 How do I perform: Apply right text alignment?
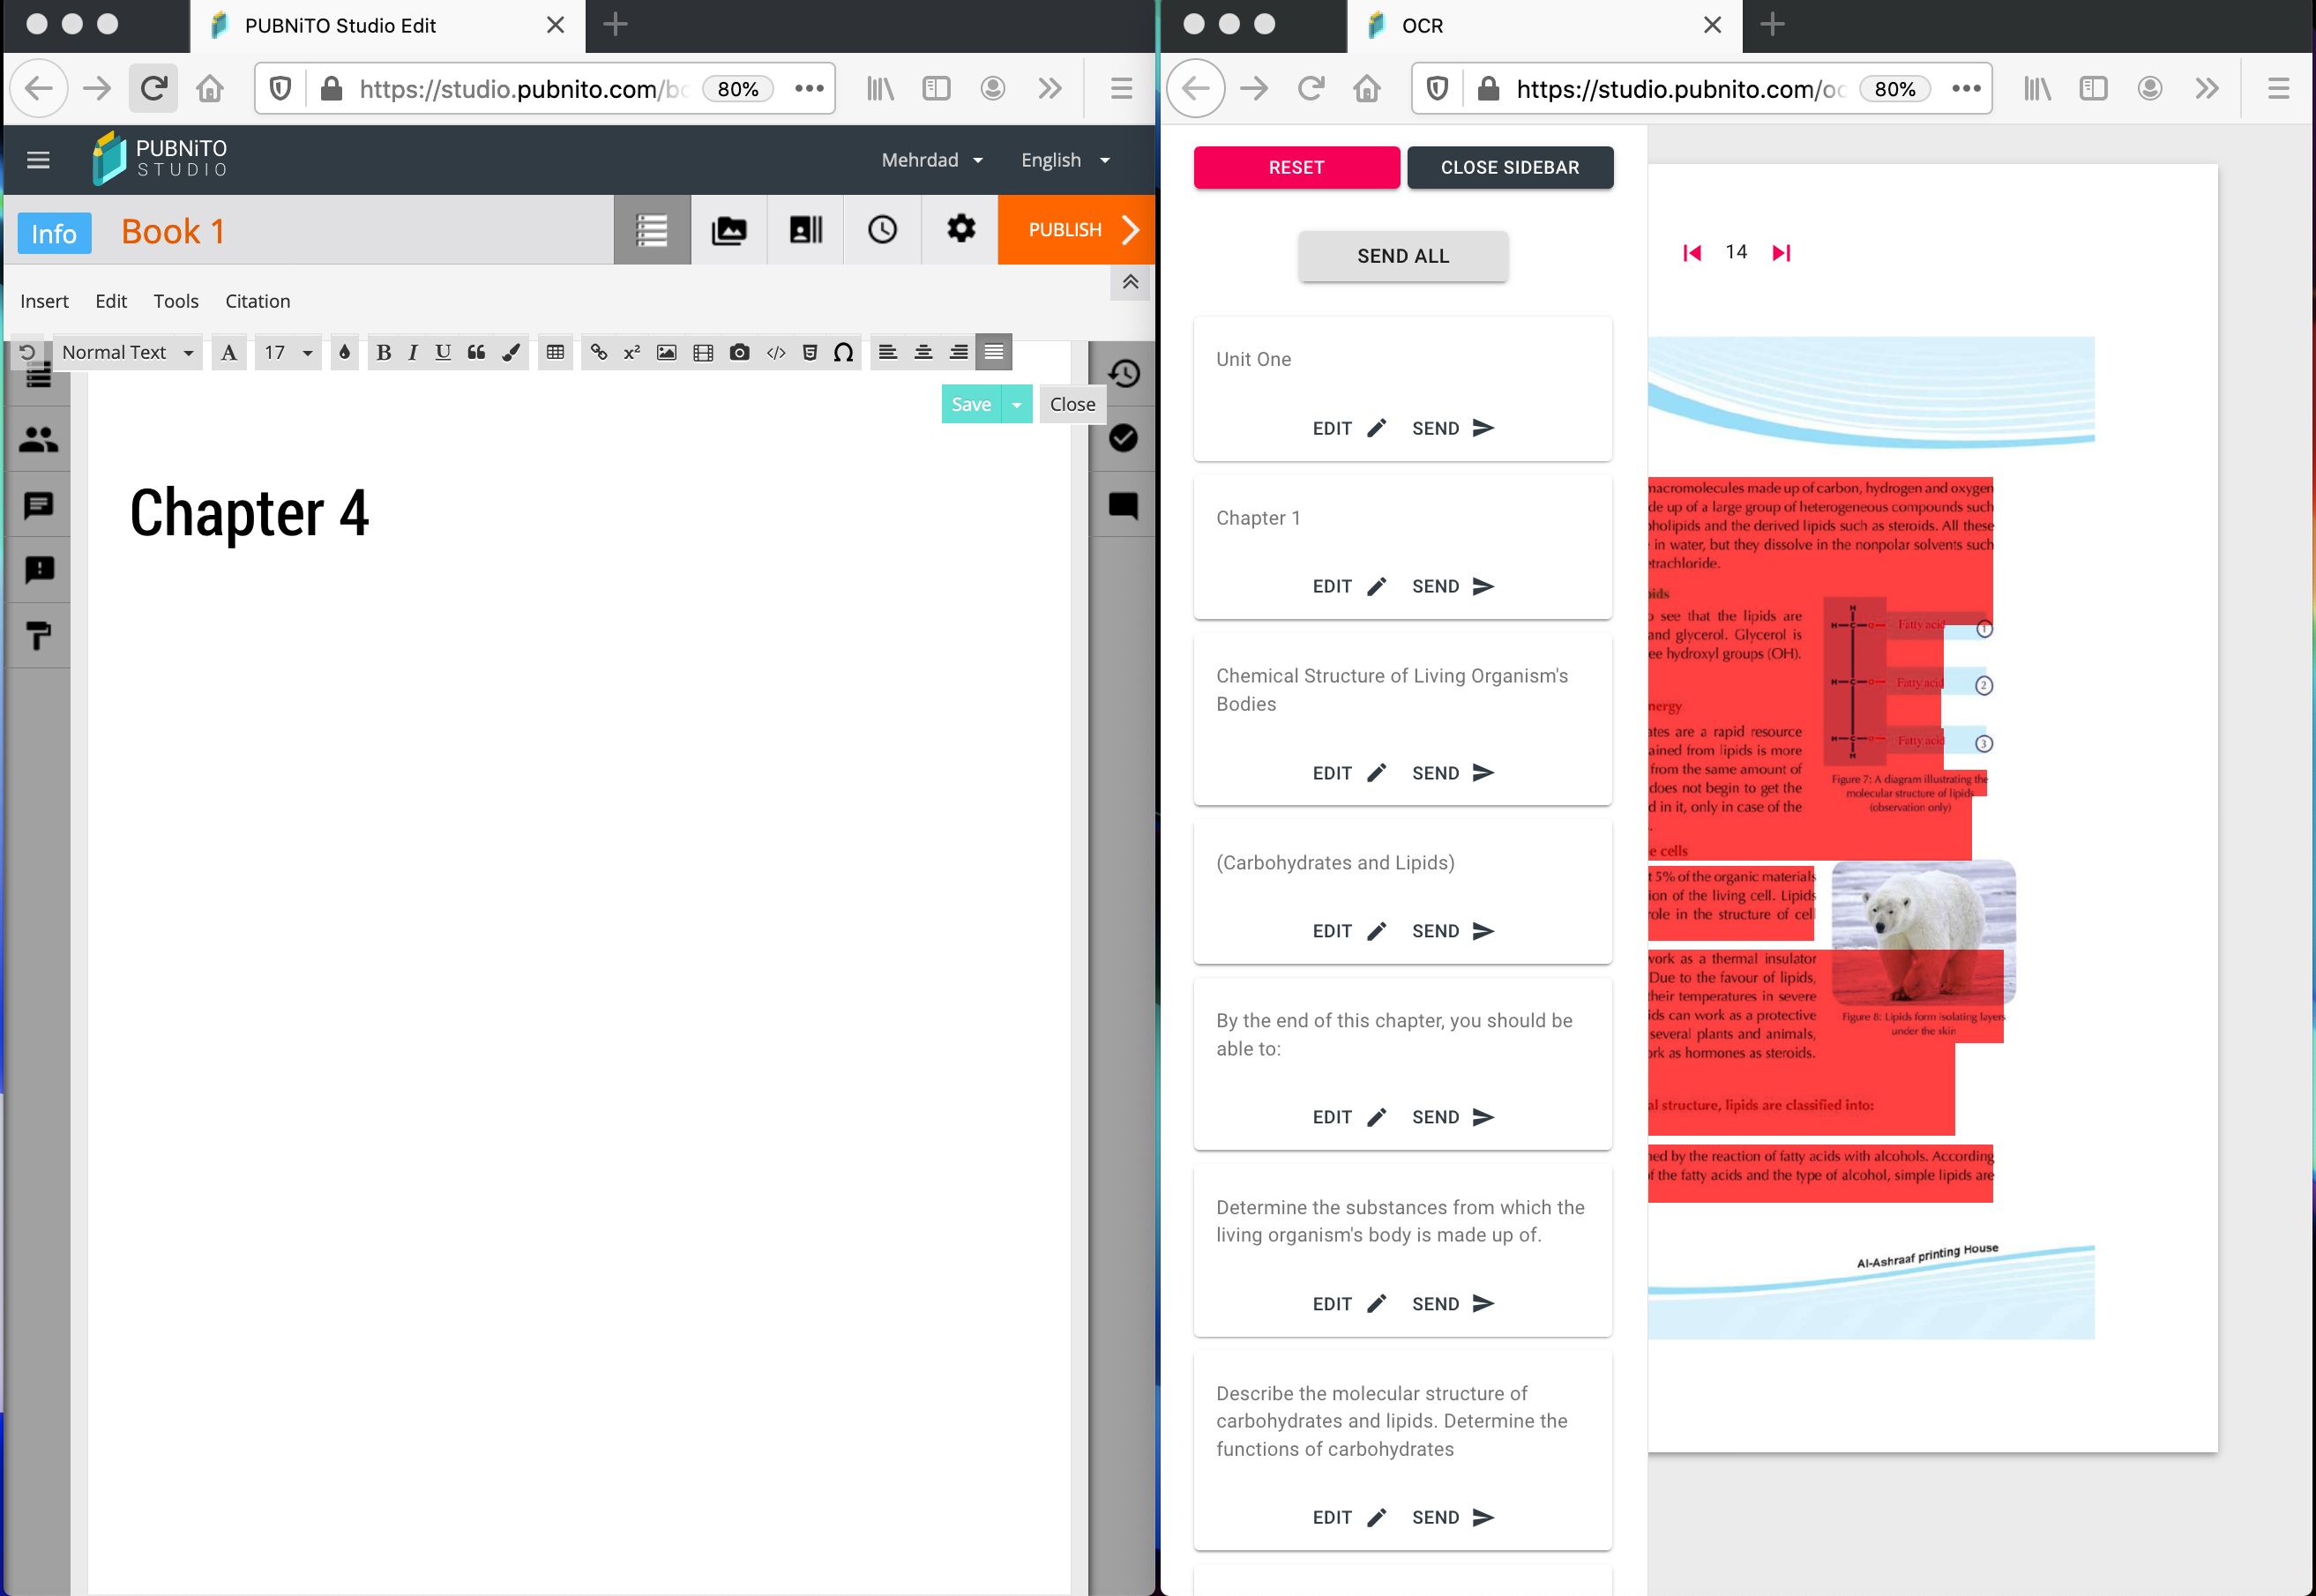(958, 352)
